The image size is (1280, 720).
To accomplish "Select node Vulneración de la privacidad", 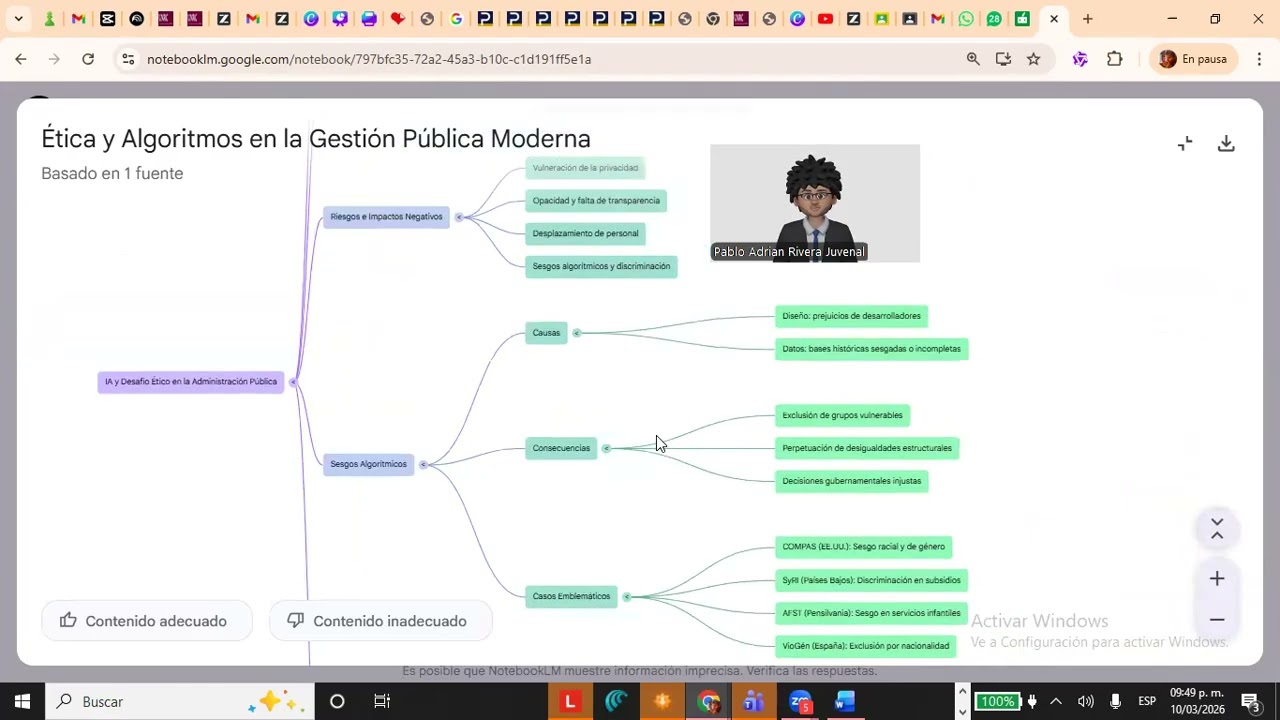I will pos(585,168).
